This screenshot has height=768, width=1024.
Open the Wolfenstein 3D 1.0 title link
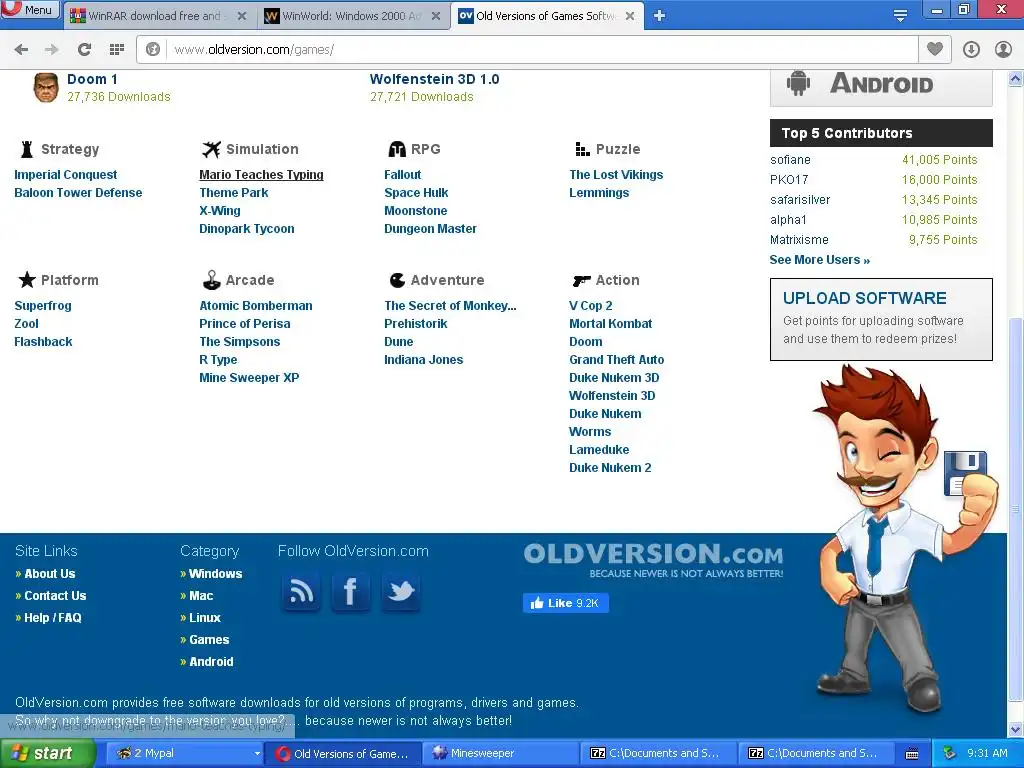pyautogui.click(x=434, y=79)
